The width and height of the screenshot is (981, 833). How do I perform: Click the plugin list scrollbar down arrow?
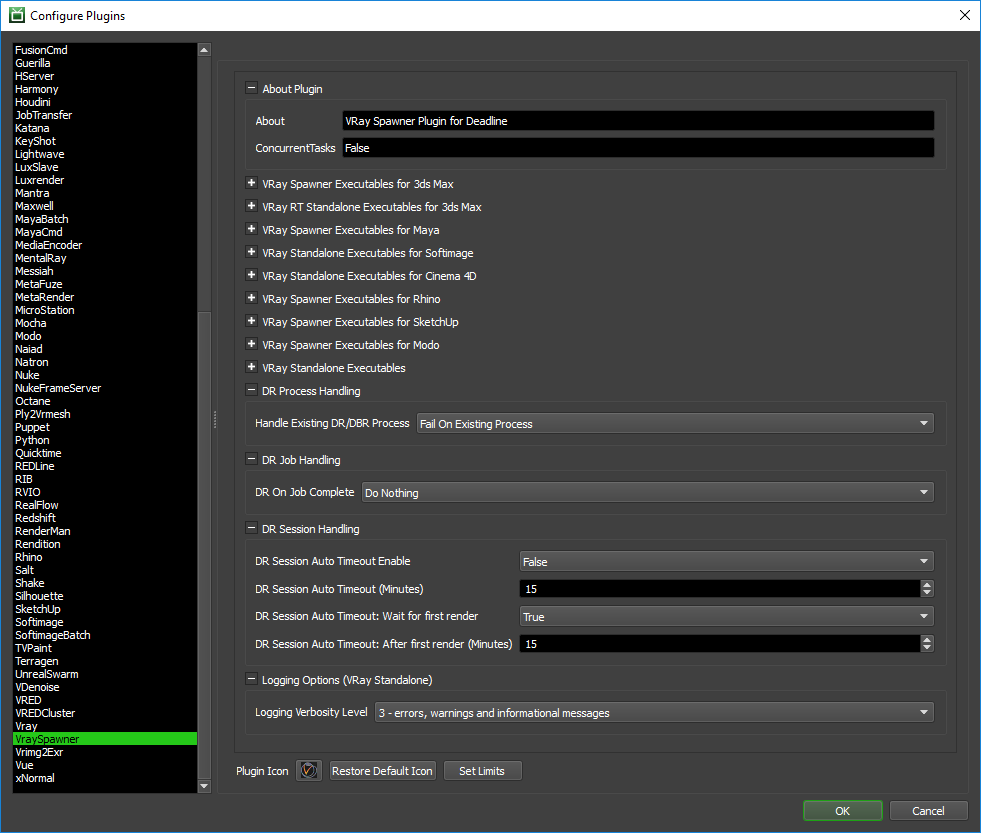(204, 786)
